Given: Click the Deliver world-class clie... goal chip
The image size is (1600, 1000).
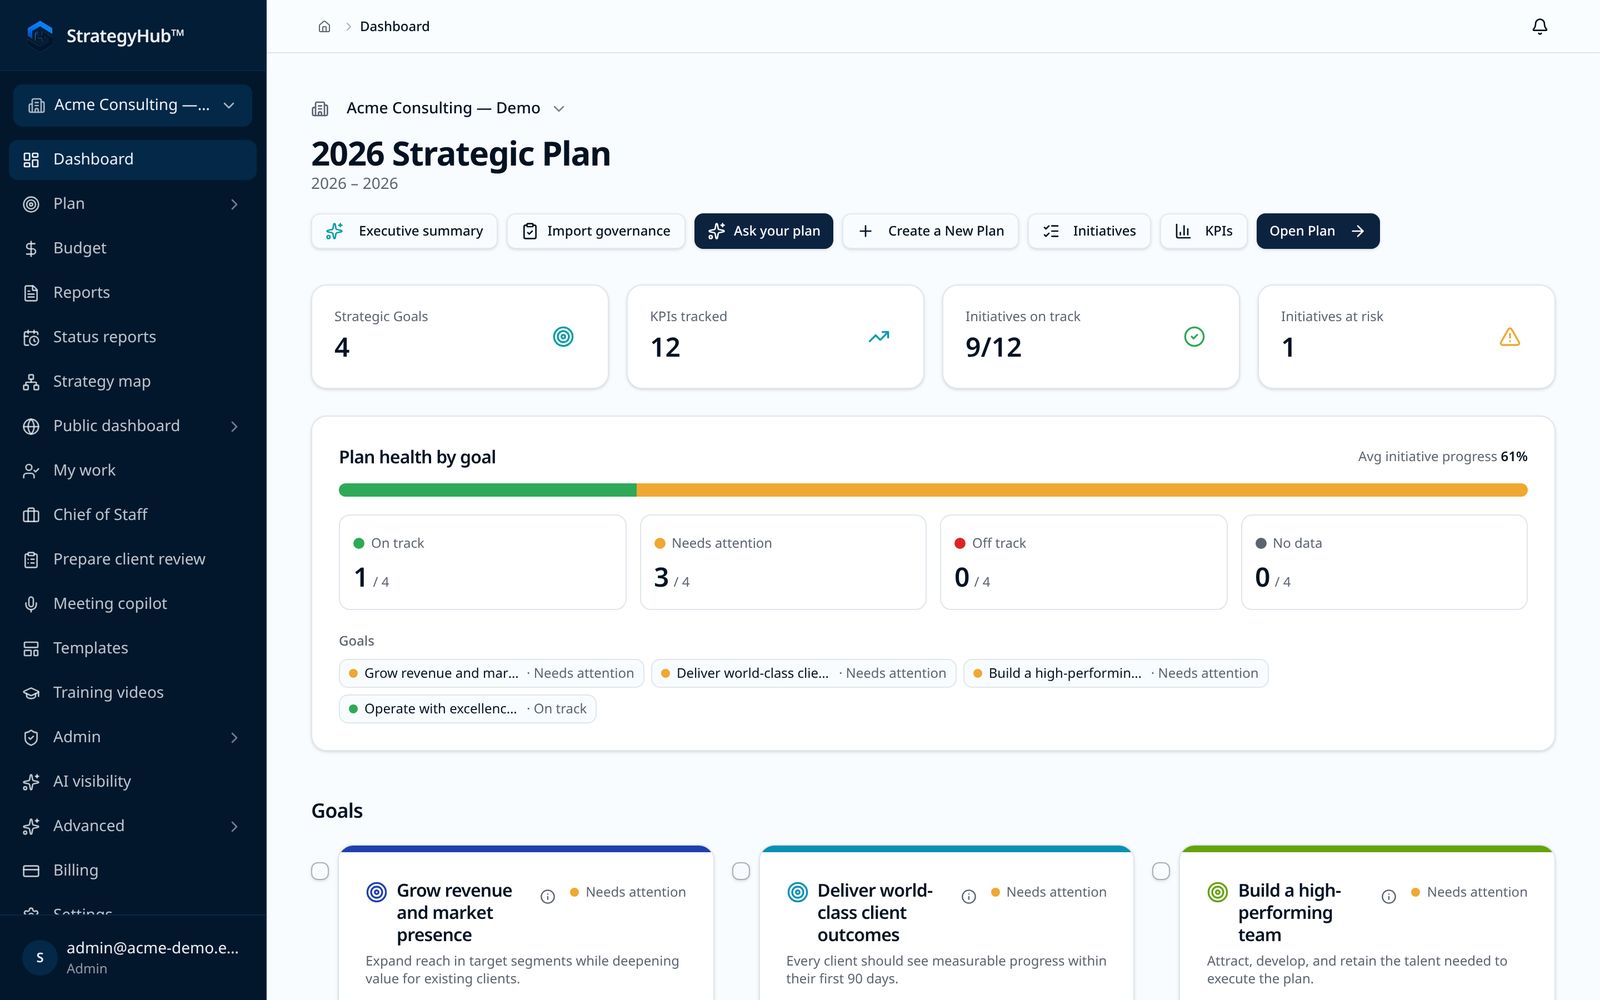Looking at the screenshot, I should 804,673.
